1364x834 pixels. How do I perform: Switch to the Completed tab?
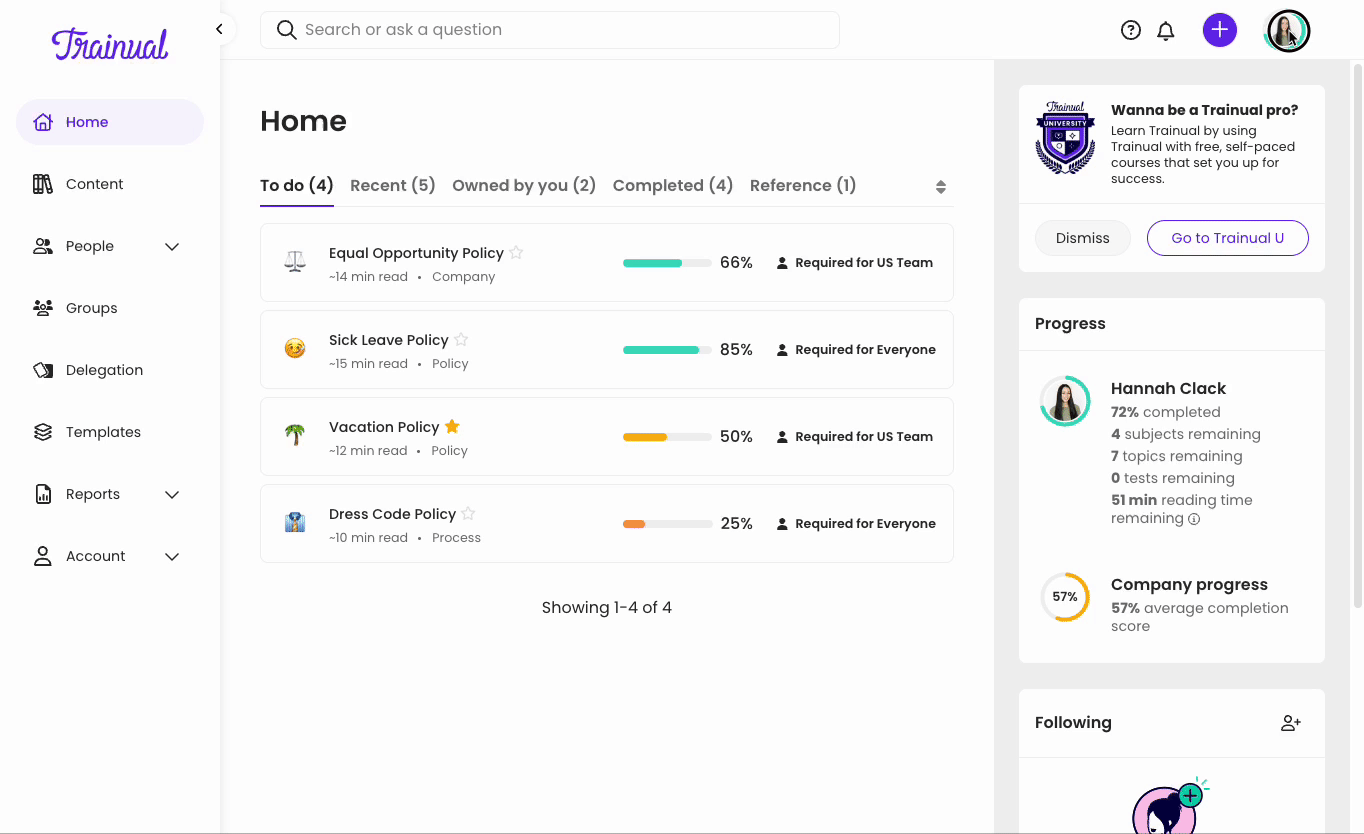(672, 185)
